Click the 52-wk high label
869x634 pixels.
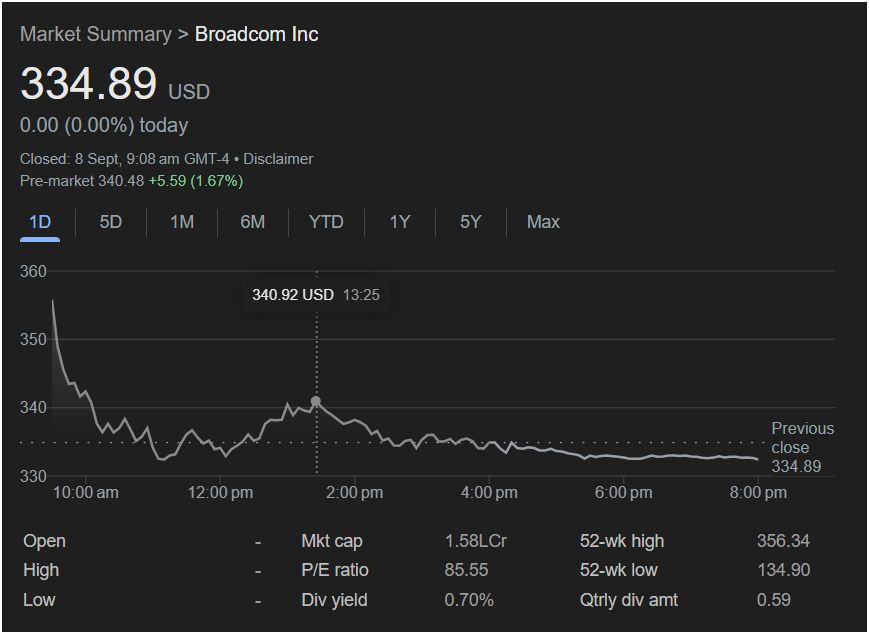click(x=622, y=541)
